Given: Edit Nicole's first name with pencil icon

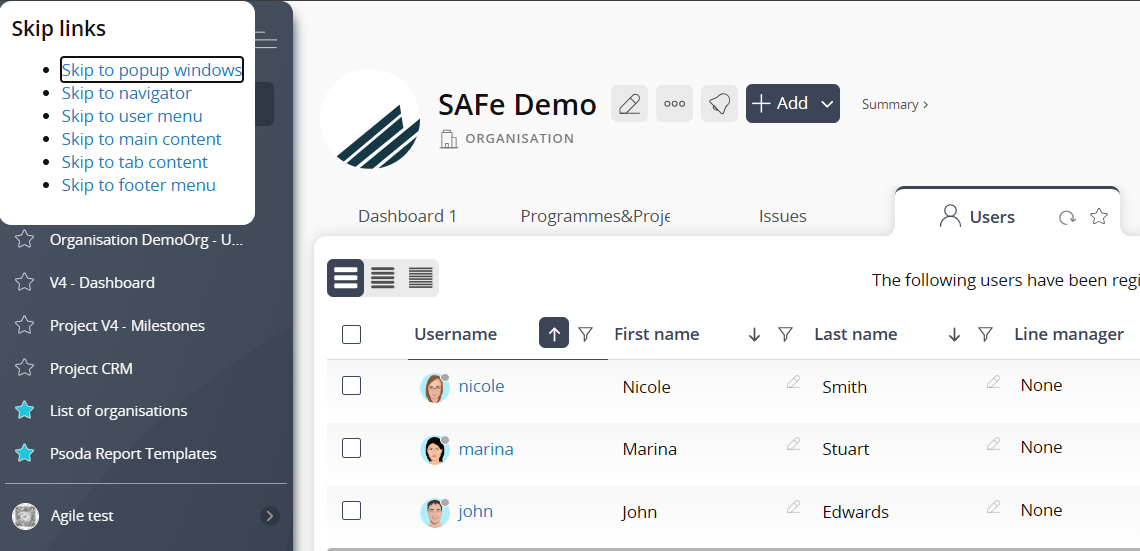Looking at the screenshot, I should (793, 382).
